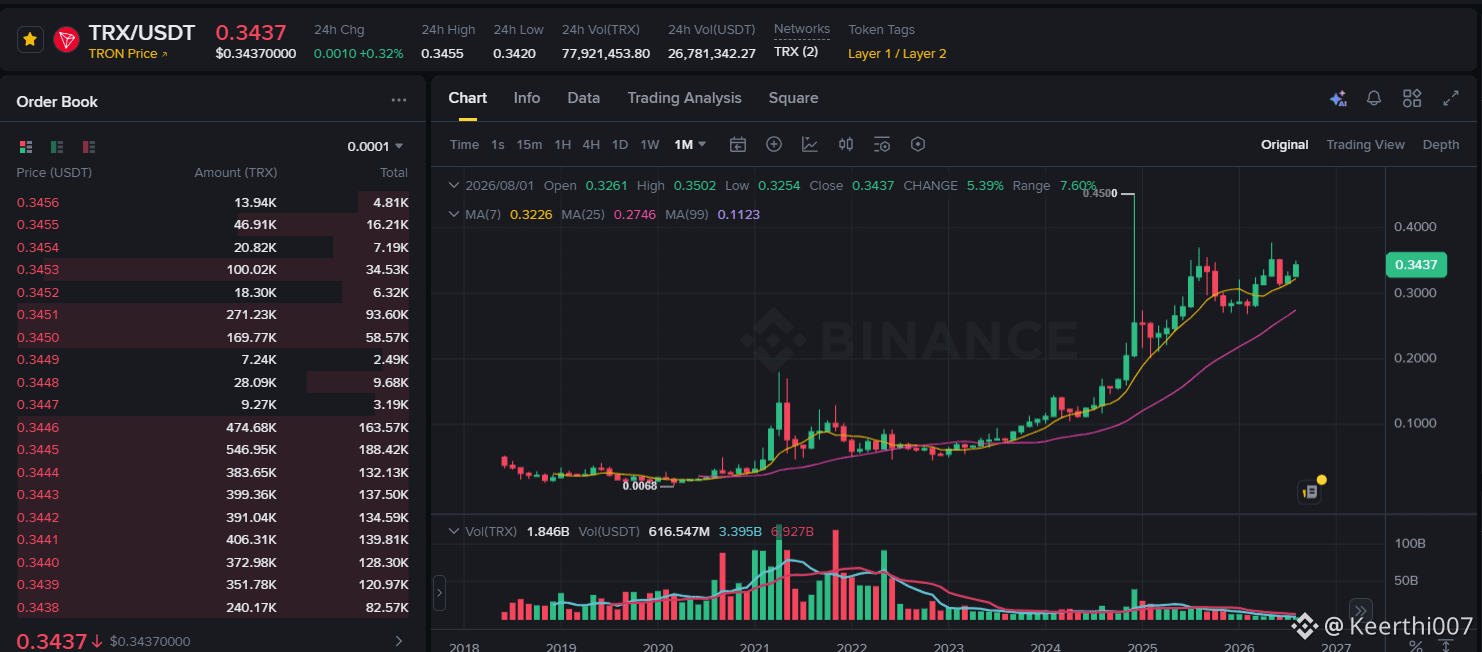Switch to the Info tab

point(527,98)
